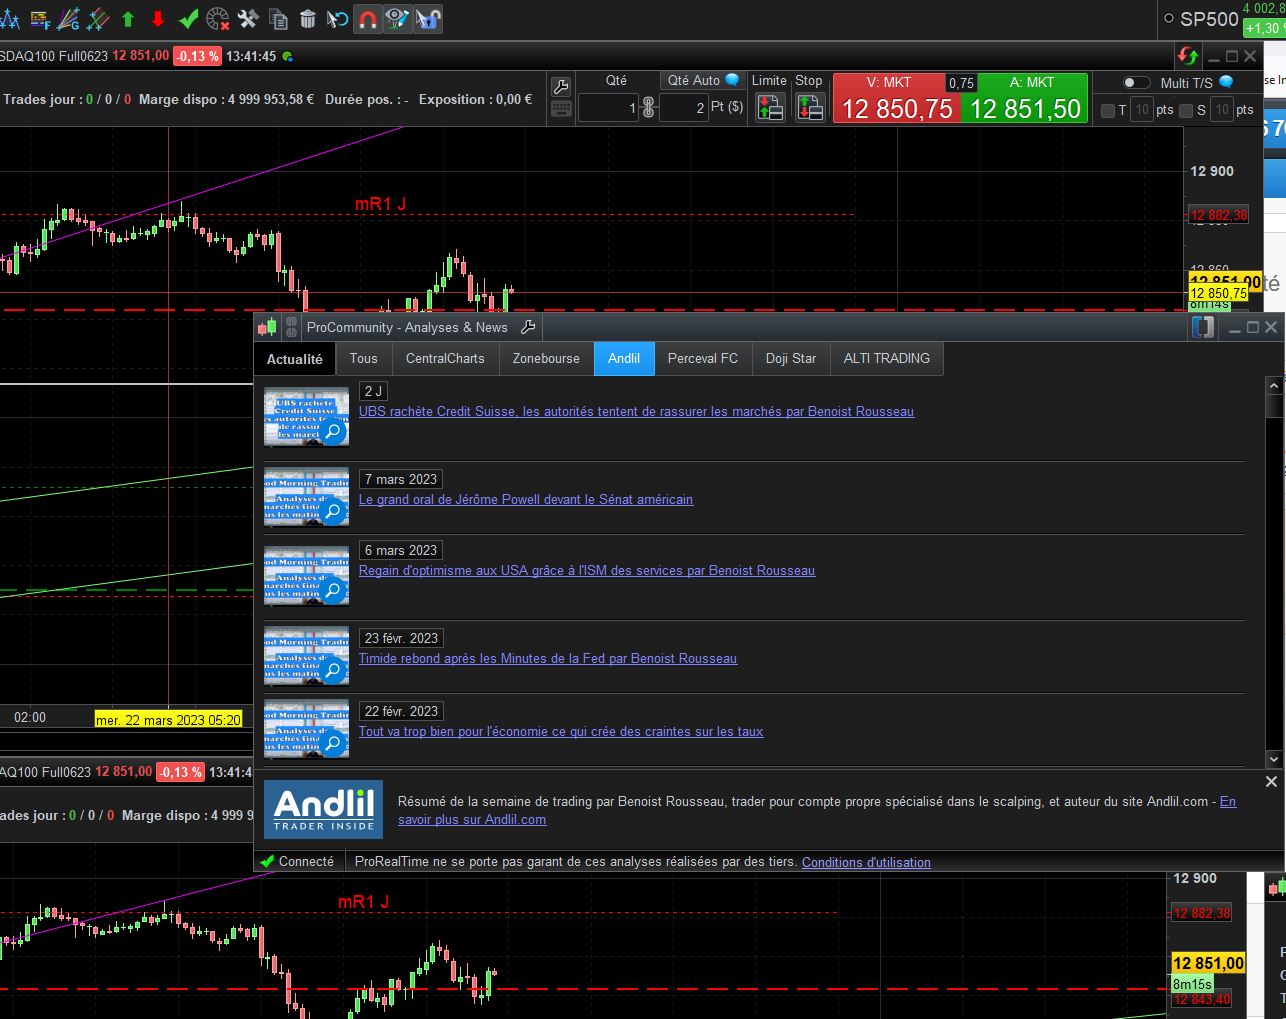The width and height of the screenshot is (1286, 1019).
Task: Select the Andlil tab
Action: [624, 358]
